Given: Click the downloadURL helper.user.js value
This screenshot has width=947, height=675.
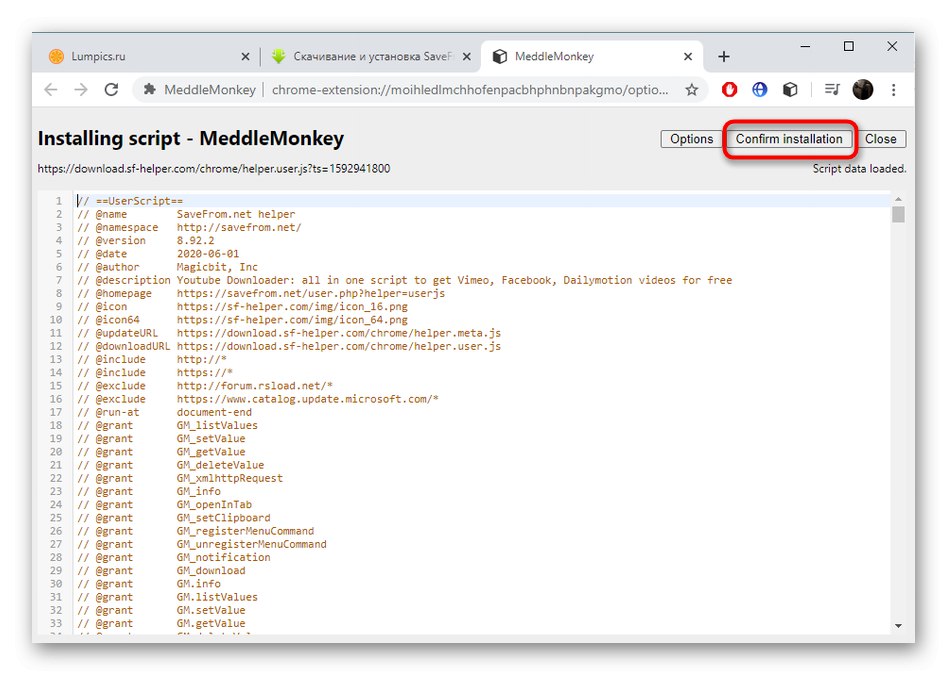Looking at the screenshot, I should tap(338, 347).
